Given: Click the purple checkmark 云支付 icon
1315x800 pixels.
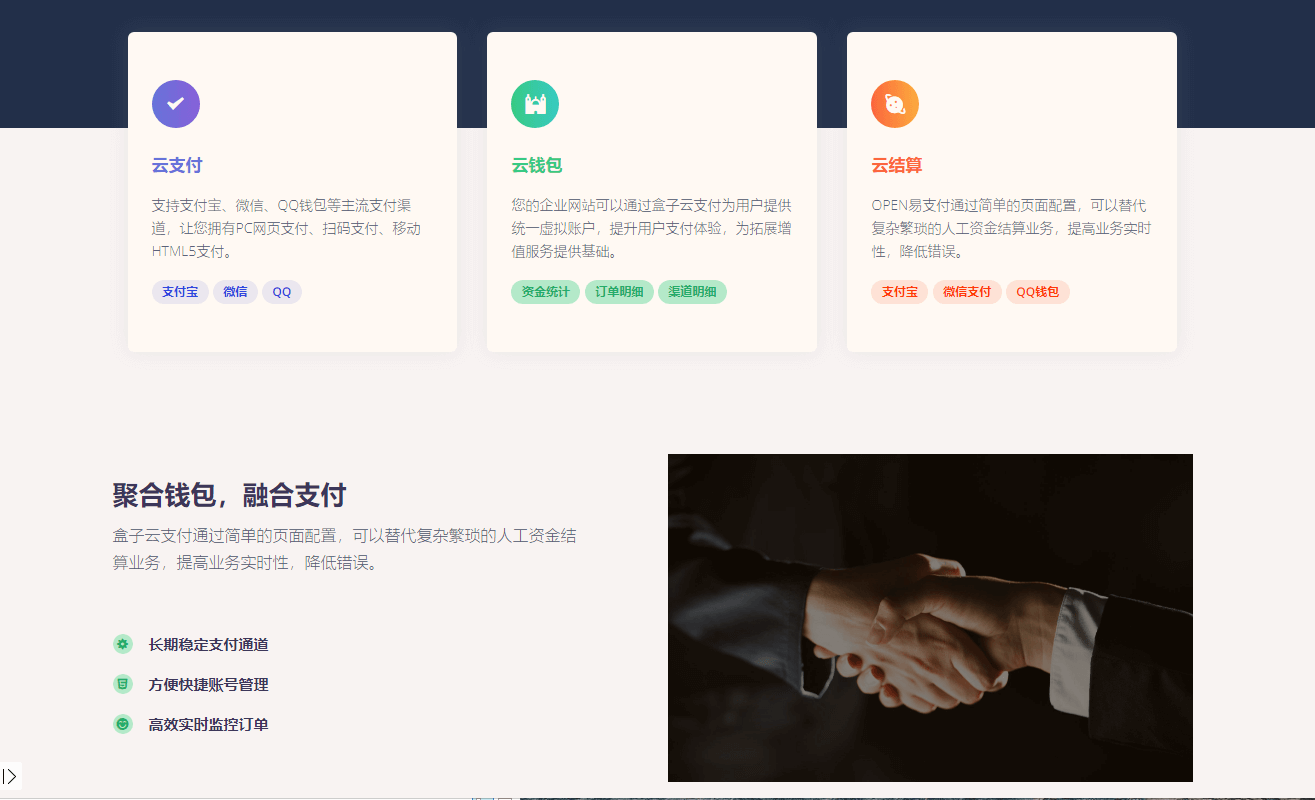Looking at the screenshot, I should (x=176, y=104).
